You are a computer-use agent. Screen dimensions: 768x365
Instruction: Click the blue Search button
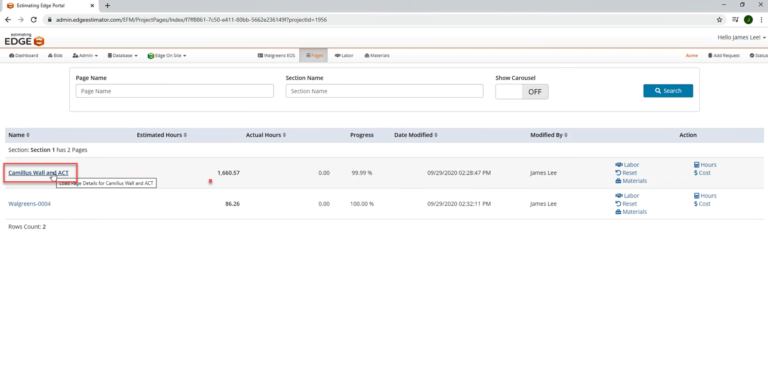[668, 91]
